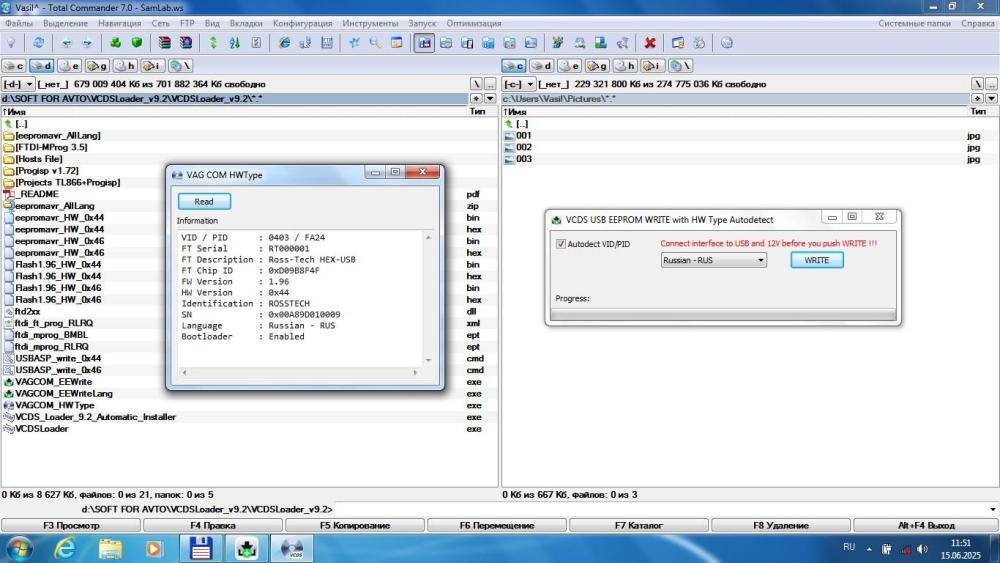Click the blue star toolbar icon
The width and height of the screenshot is (1000, 563).
coord(354,43)
